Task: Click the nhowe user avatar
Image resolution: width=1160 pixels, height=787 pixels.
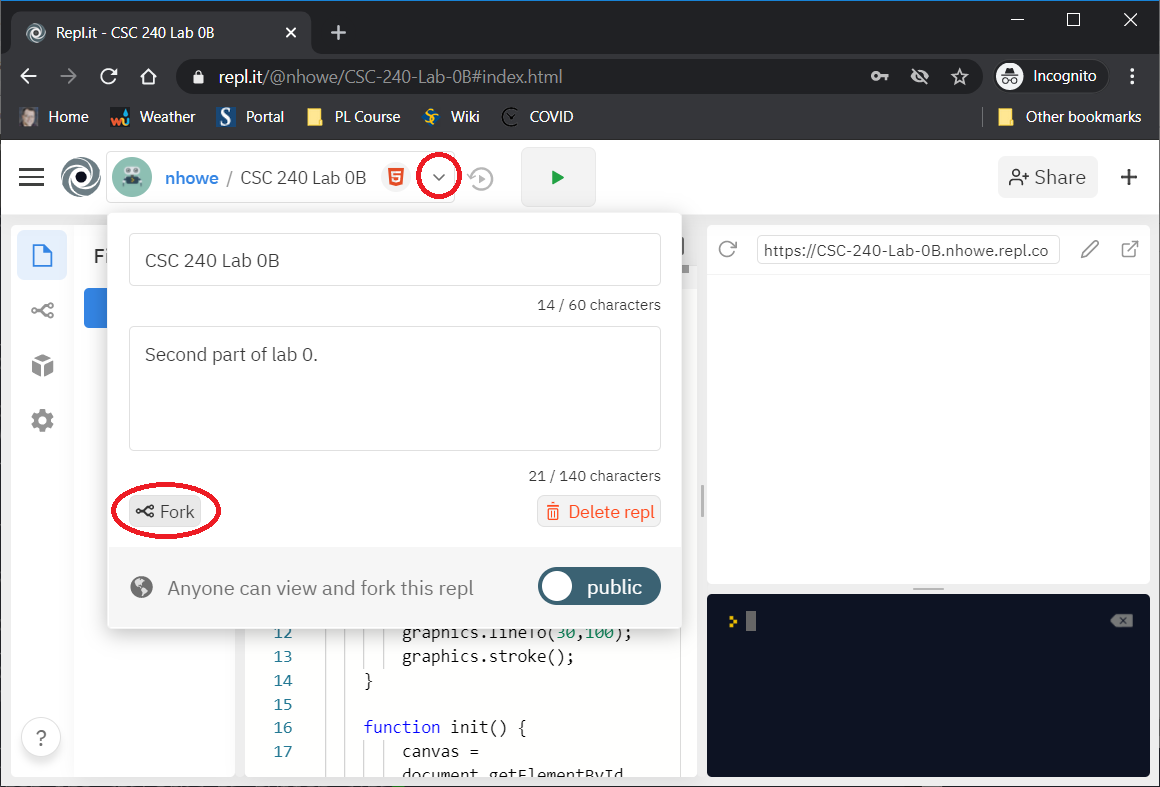Action: coord(132,178)
